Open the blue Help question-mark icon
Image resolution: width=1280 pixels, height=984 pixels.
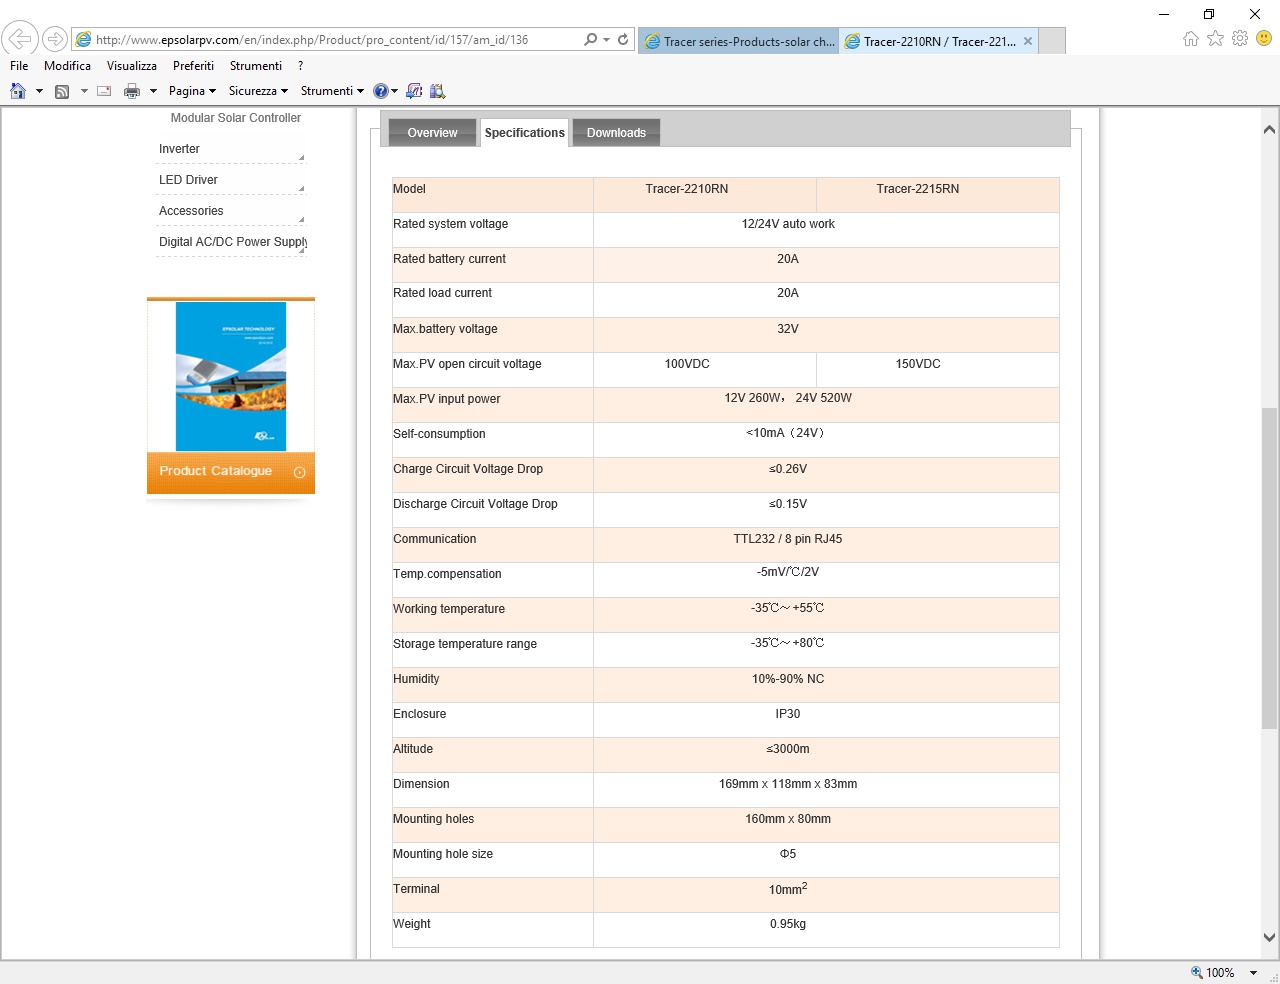[x=380, y=91]
